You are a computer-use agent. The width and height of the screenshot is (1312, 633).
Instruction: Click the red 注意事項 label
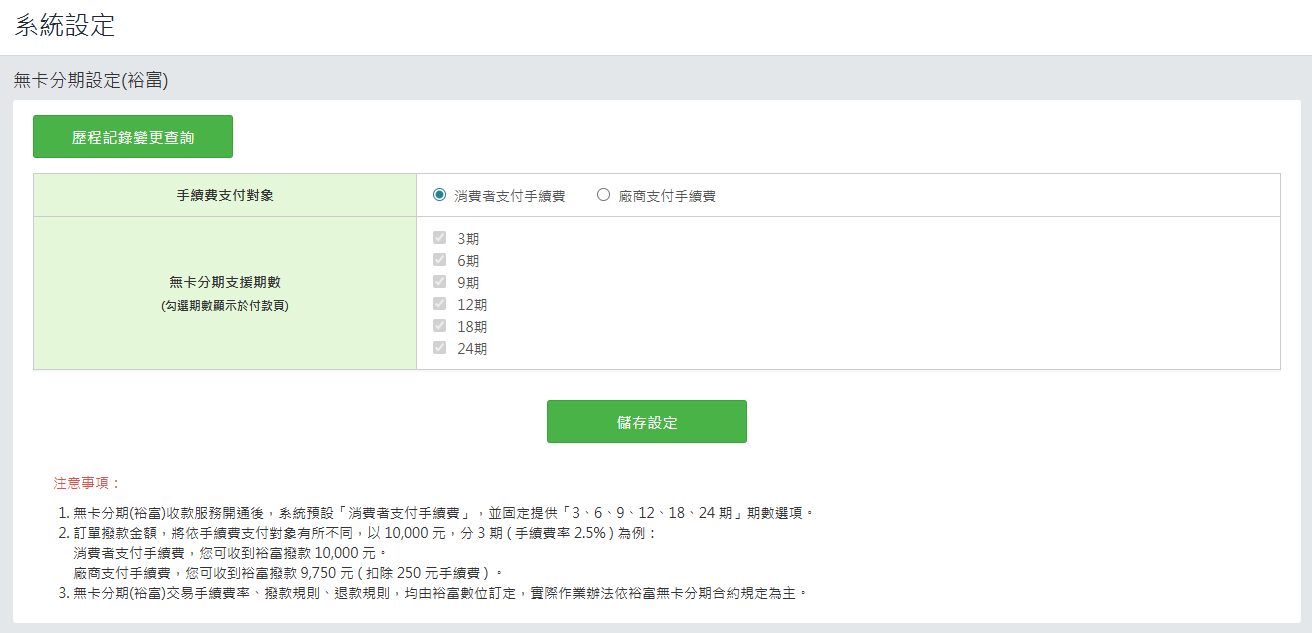(x=87, y=483)
